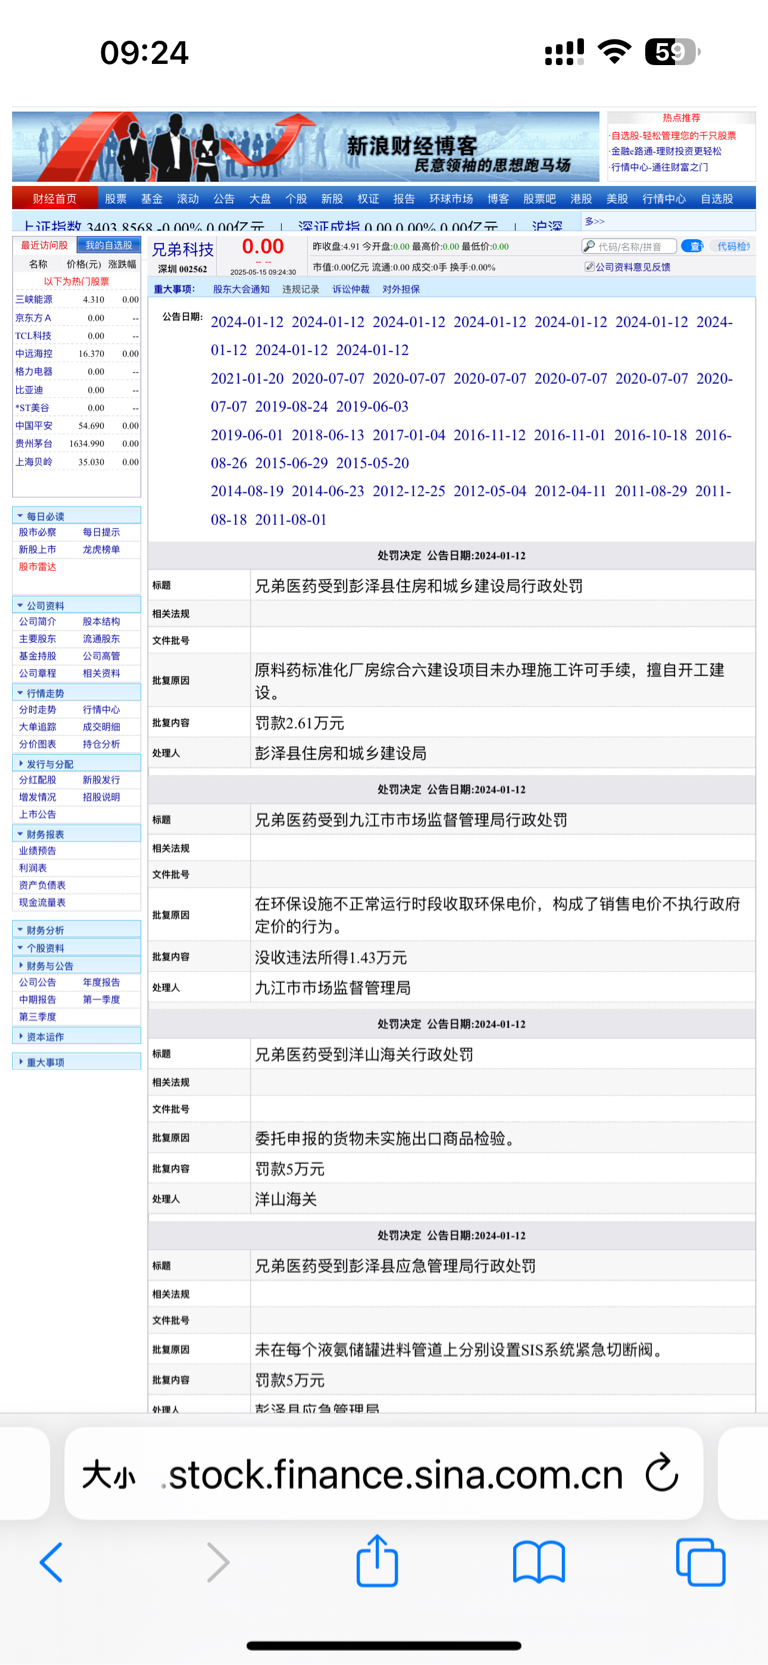Select 贵州茅台 in hot stocks list
Viewport: 768px width, 1665px height.
(34, 444)
